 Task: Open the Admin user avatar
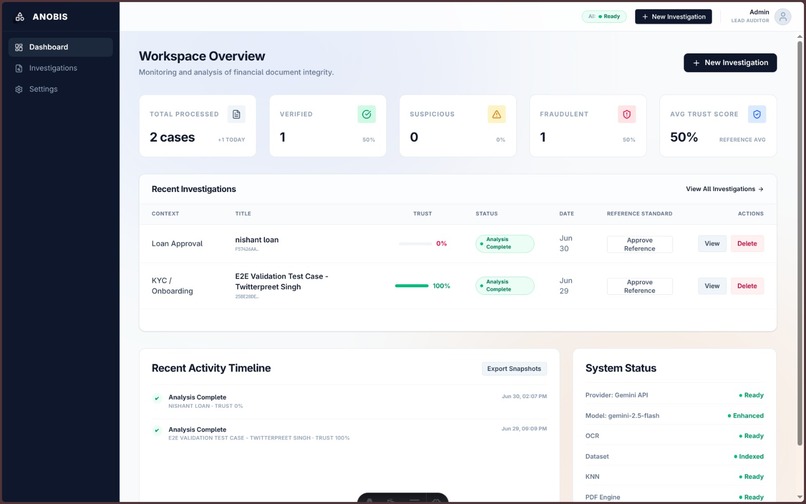tap(782, 16)
